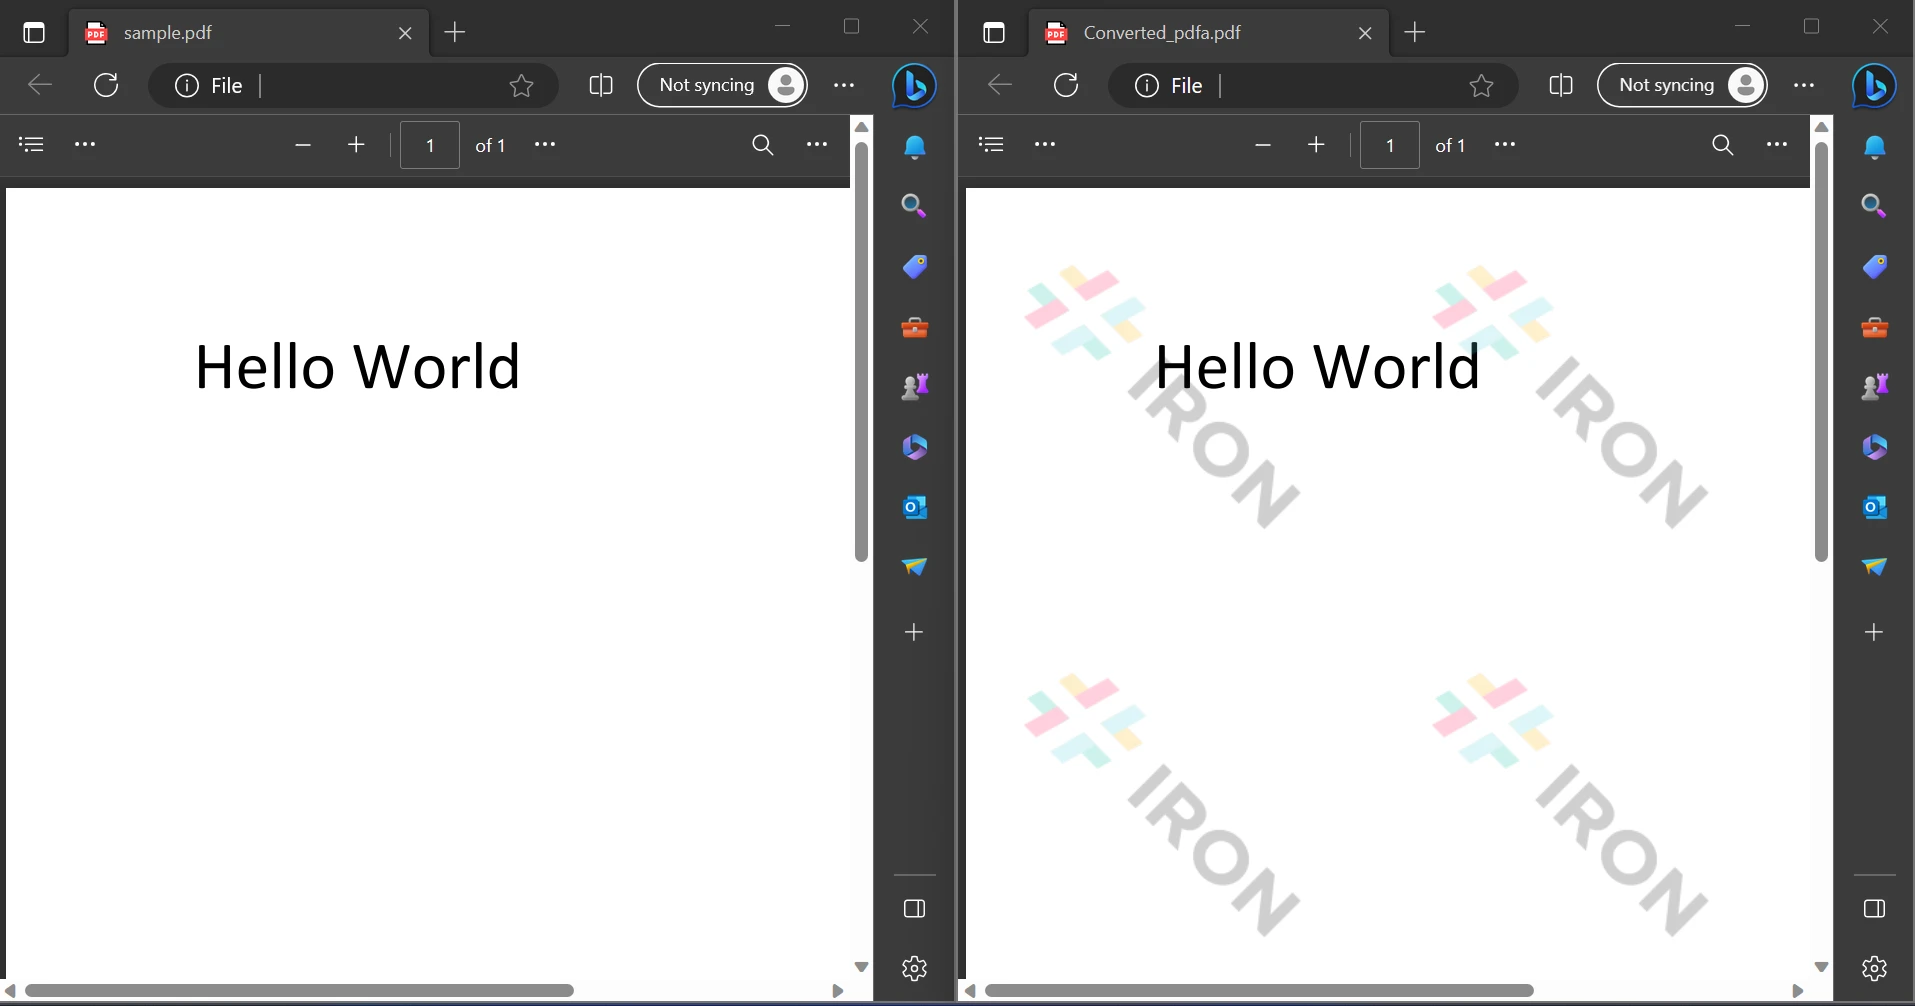Viewport: 1915px width, 1006px height.
Task: Zoom out in Converted_pdfa.pdf viewer
Action: (x=1263, y=145)
